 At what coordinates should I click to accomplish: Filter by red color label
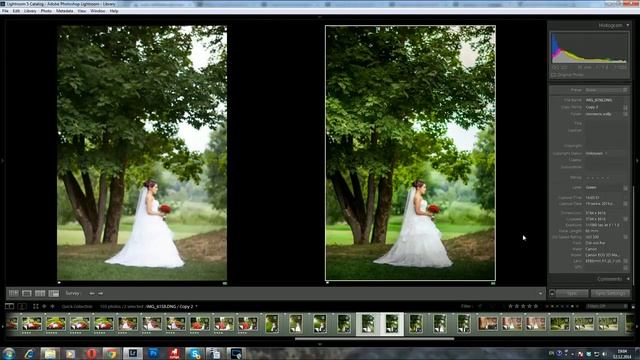(x=547, y=306)
